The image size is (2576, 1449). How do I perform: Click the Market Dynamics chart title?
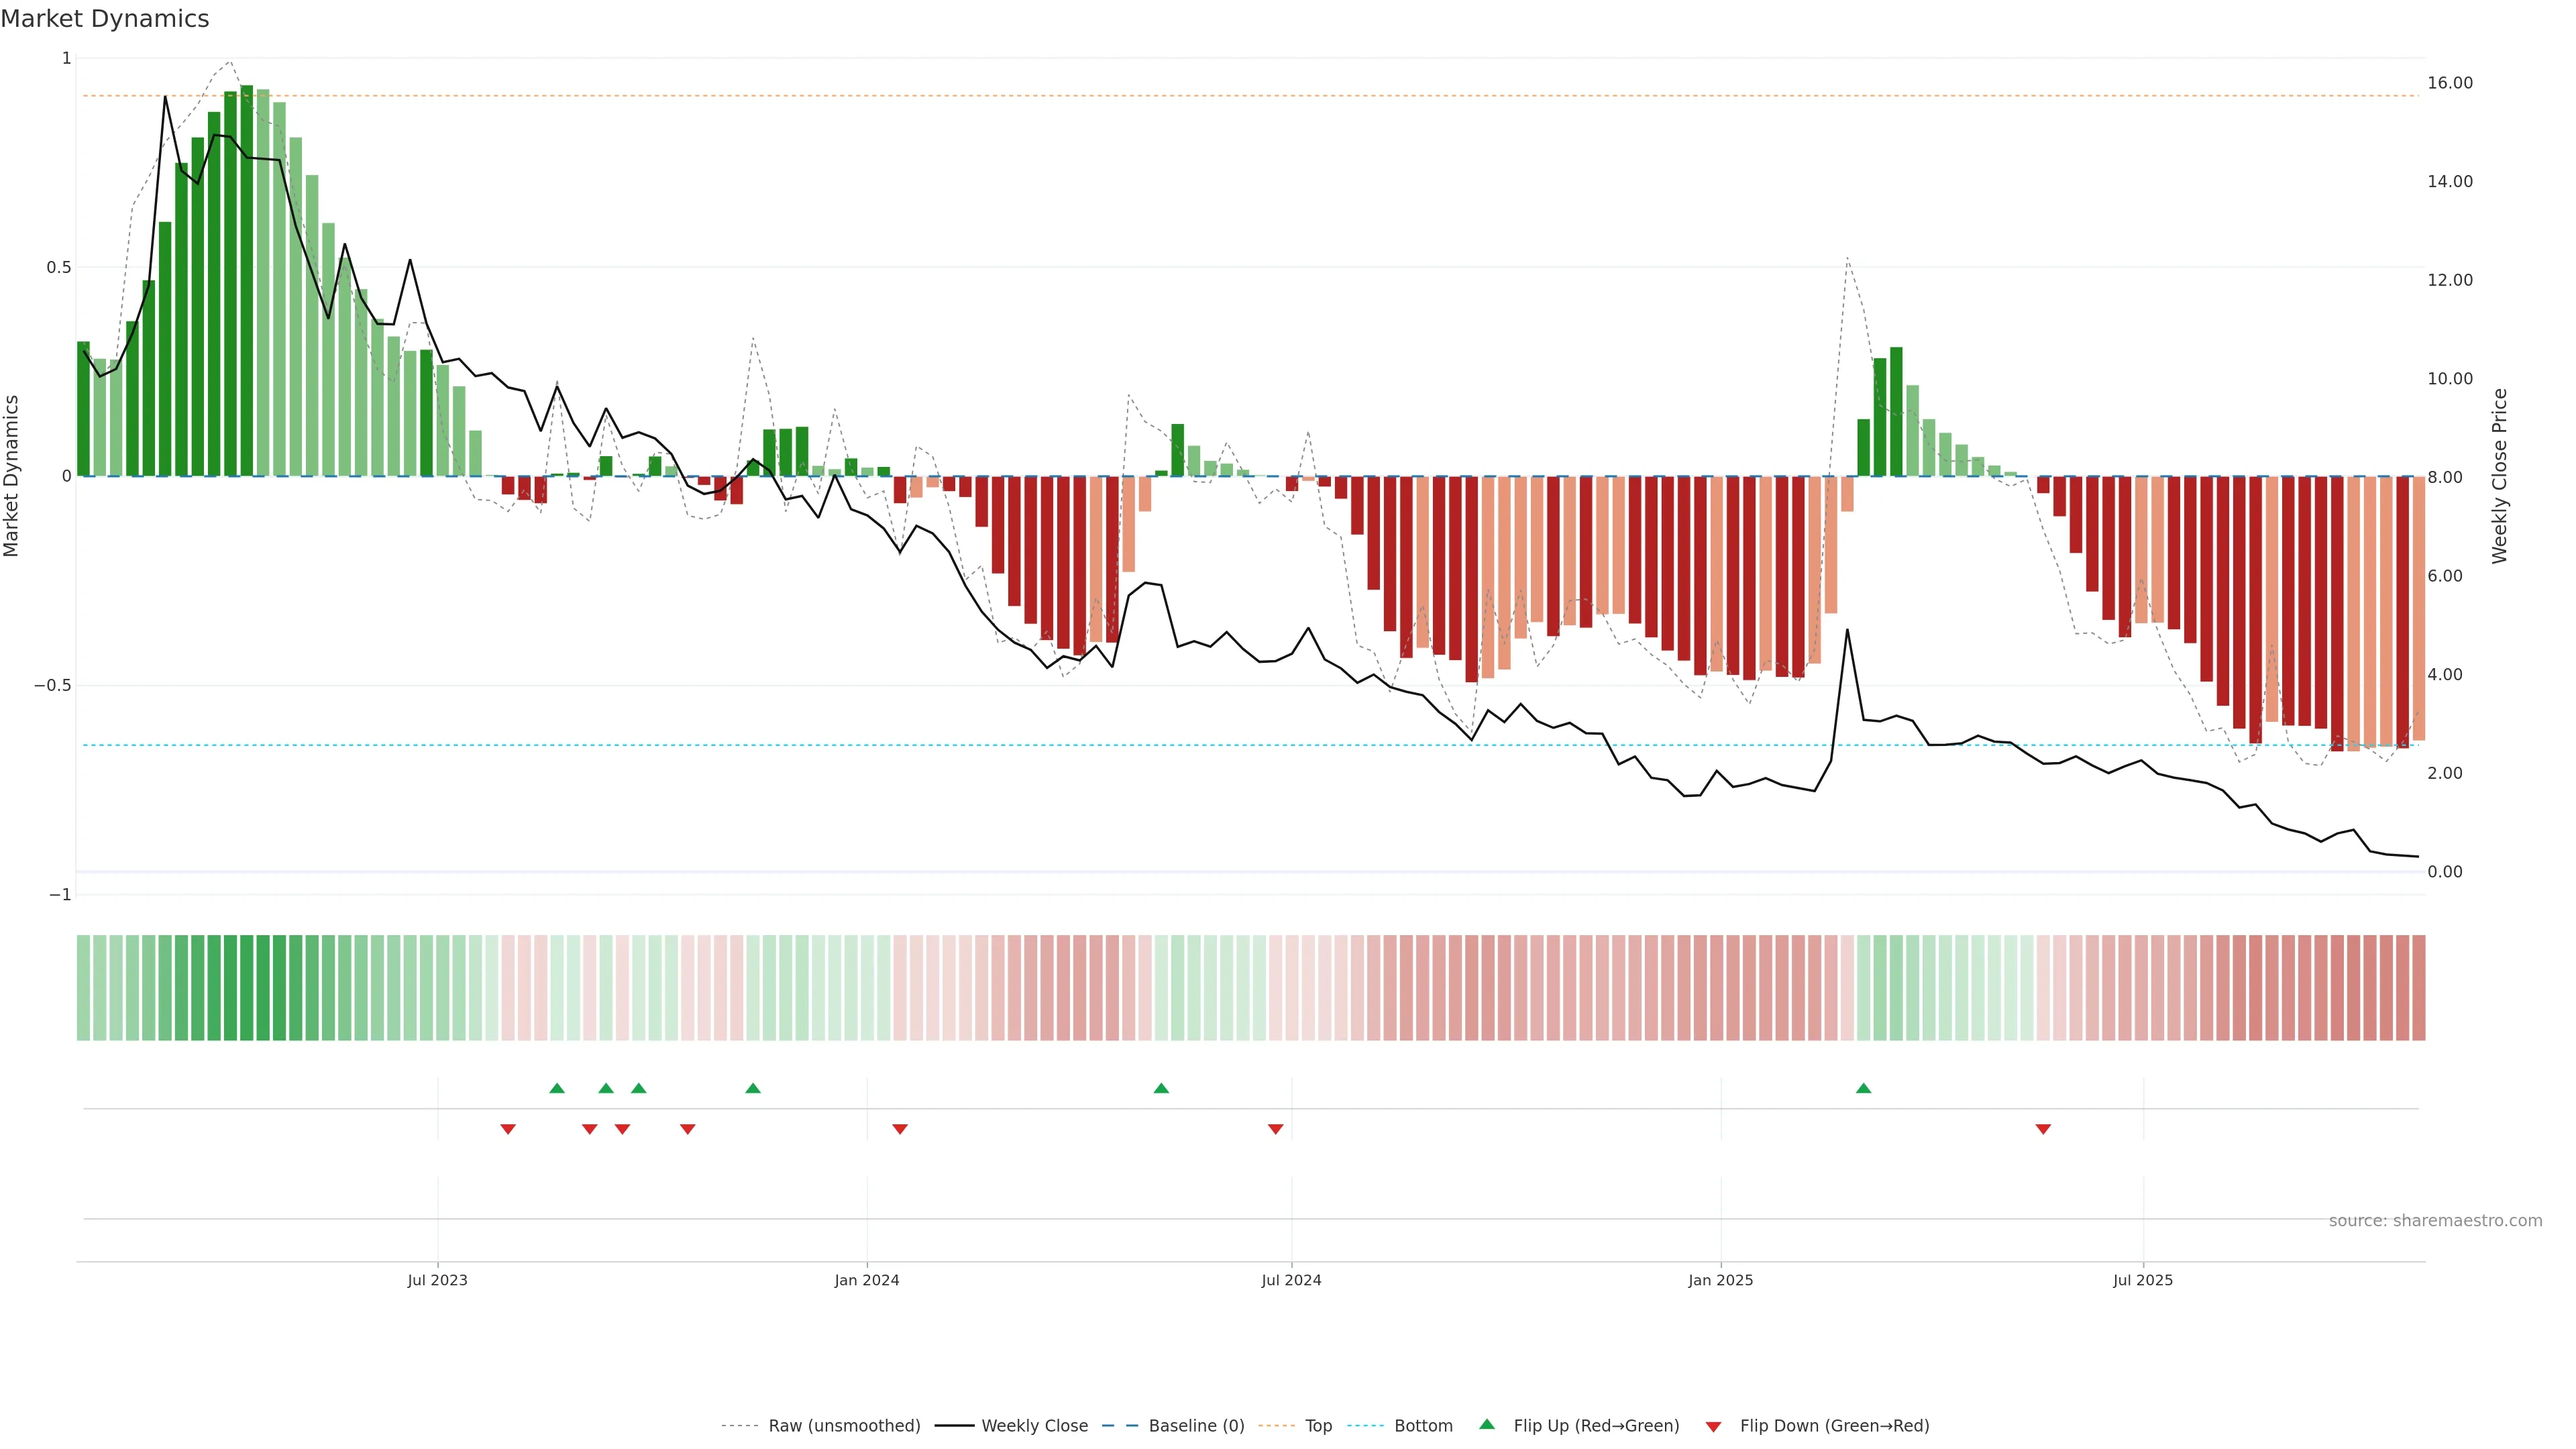tap(105, 19)
